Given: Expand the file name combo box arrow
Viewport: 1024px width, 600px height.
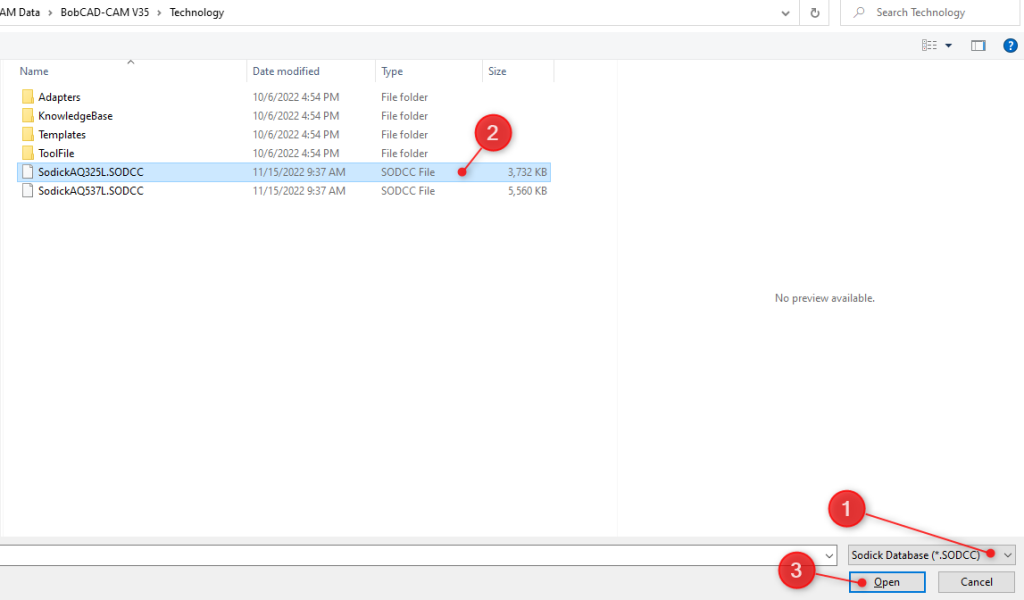Looking at the screenshot, I should [829, 555].
